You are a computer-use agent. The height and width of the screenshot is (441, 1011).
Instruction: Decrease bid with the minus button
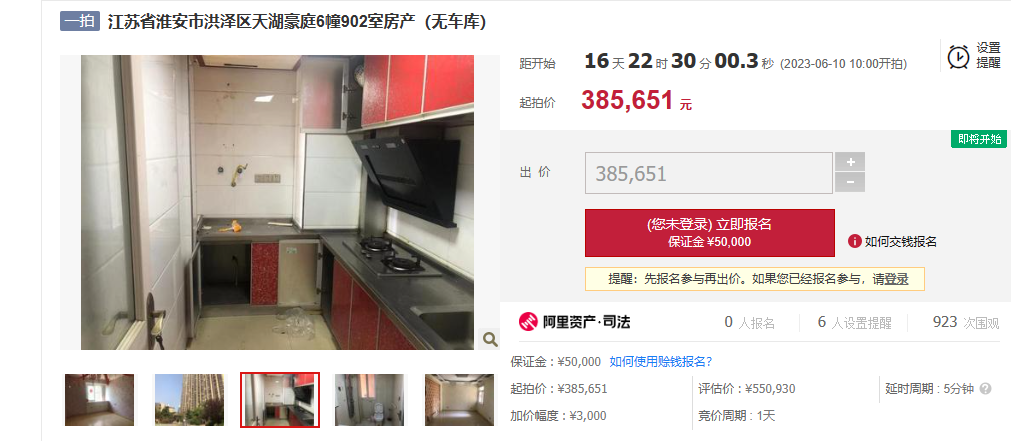[x=850, y=182]
